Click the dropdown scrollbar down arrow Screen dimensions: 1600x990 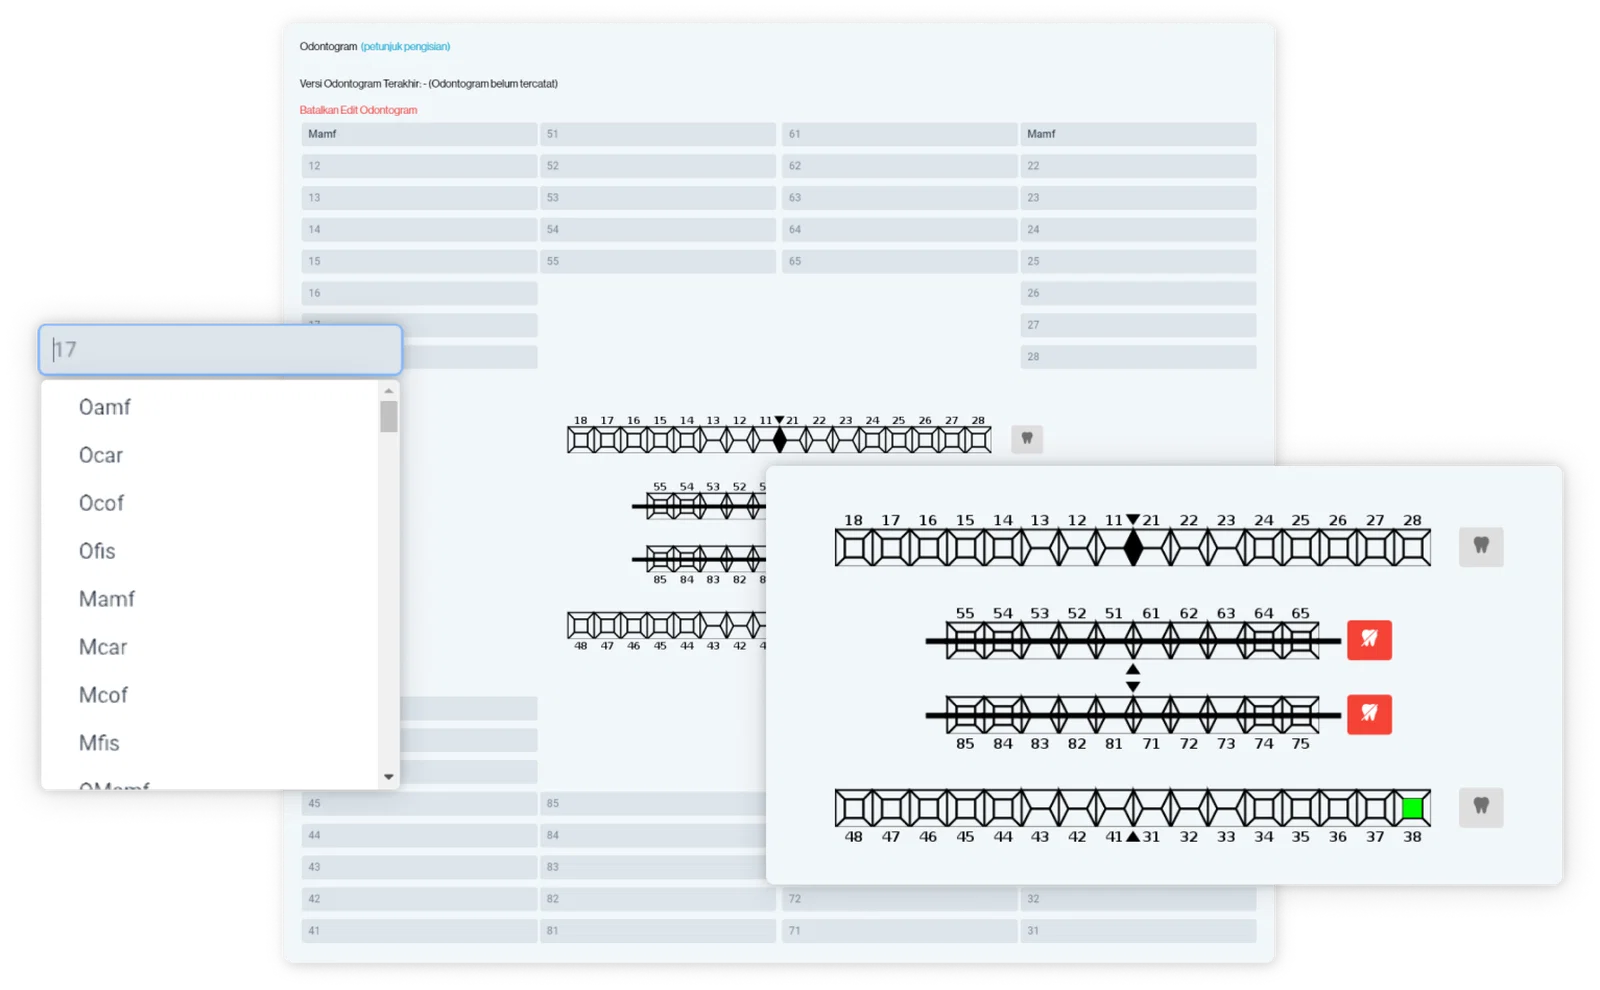coord(389,777)
